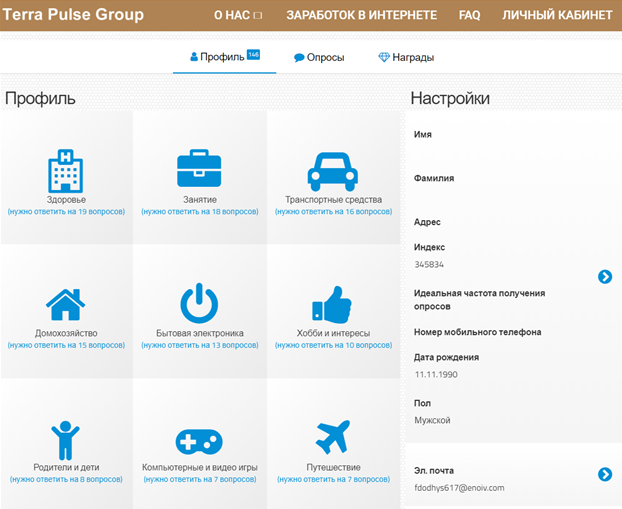Select the Занятие briefcase icon
Image resolution: width=622 pixels, height=509 pixels.
coord(199,168)
